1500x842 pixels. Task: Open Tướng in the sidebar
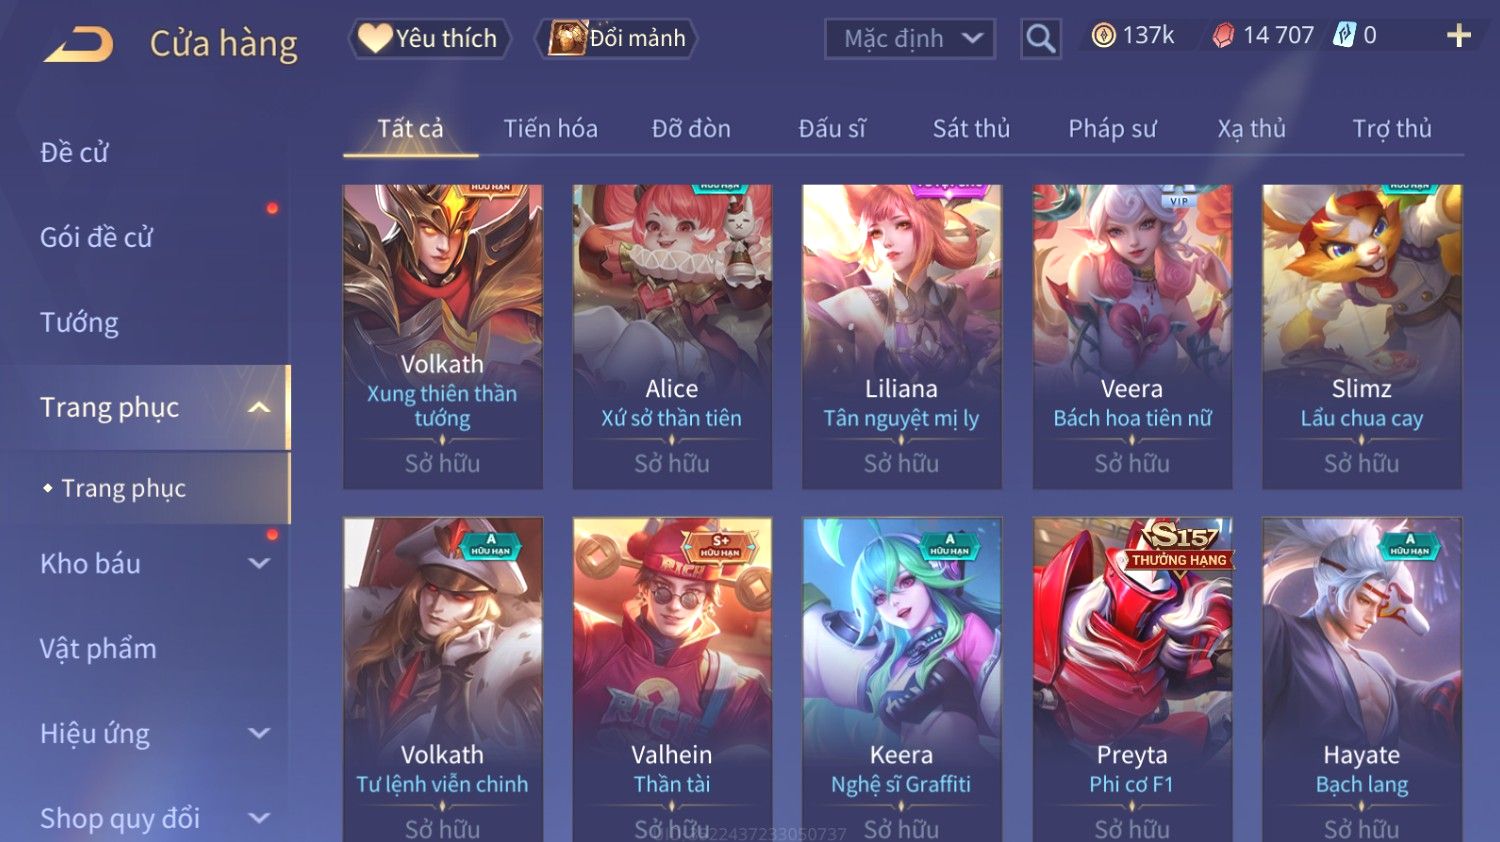coord(79,323)
